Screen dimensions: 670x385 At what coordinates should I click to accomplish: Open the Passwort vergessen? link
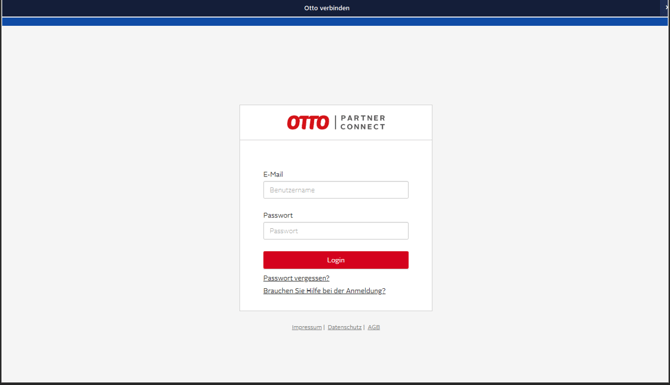pos(296,278)
